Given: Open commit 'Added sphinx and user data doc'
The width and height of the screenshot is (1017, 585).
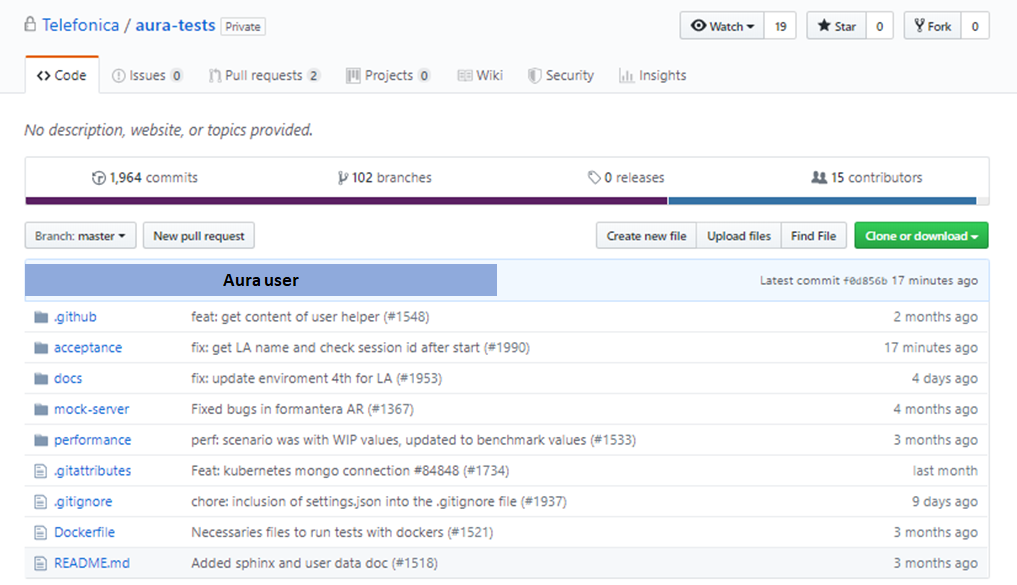Looking at the screenshot, I should pyautogui.click(x=314, y=563).
